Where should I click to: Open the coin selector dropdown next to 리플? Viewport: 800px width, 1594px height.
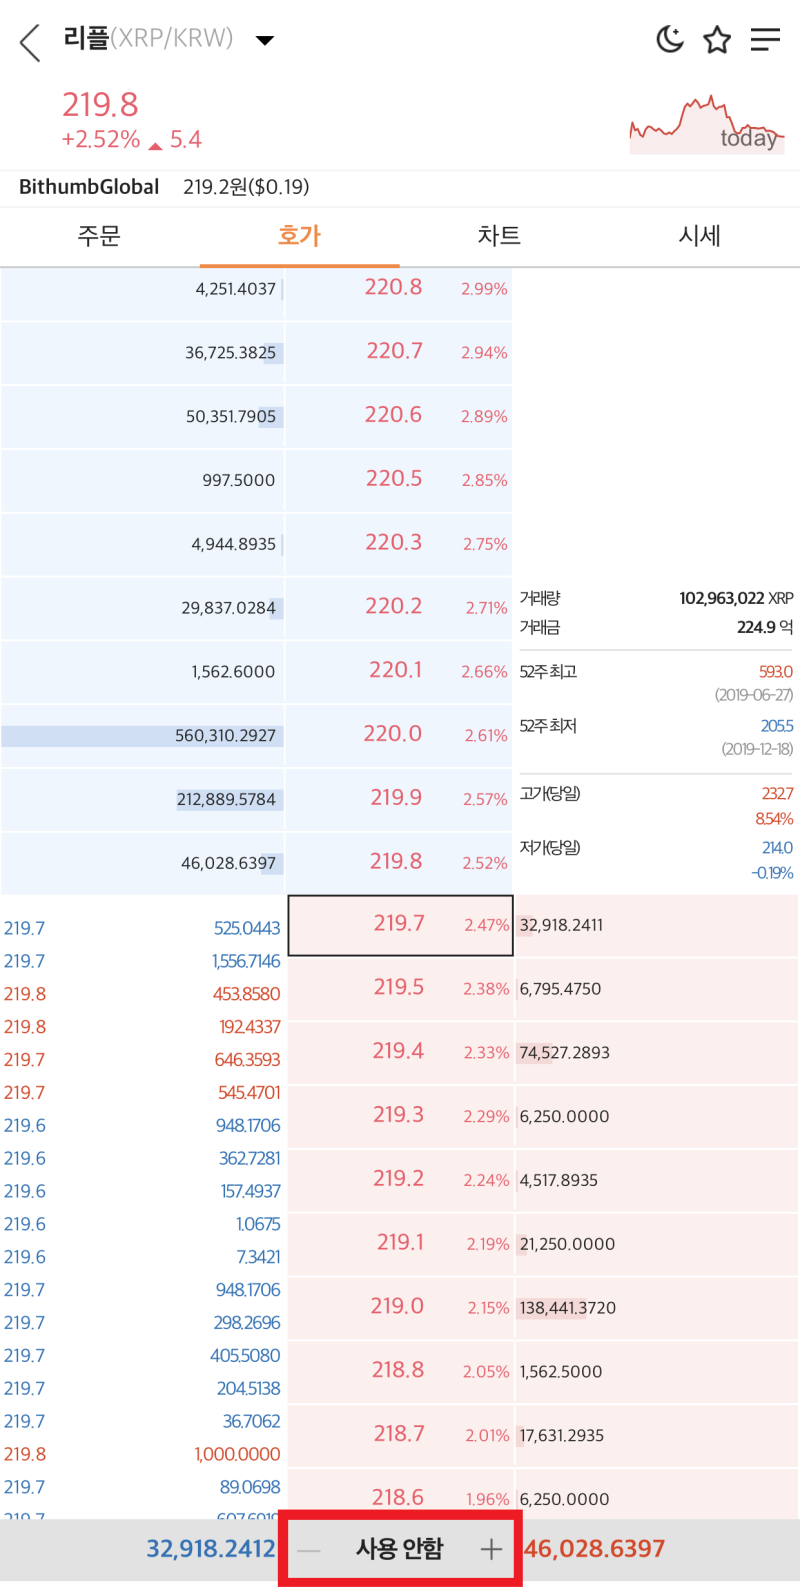click(x=264, y=40)
